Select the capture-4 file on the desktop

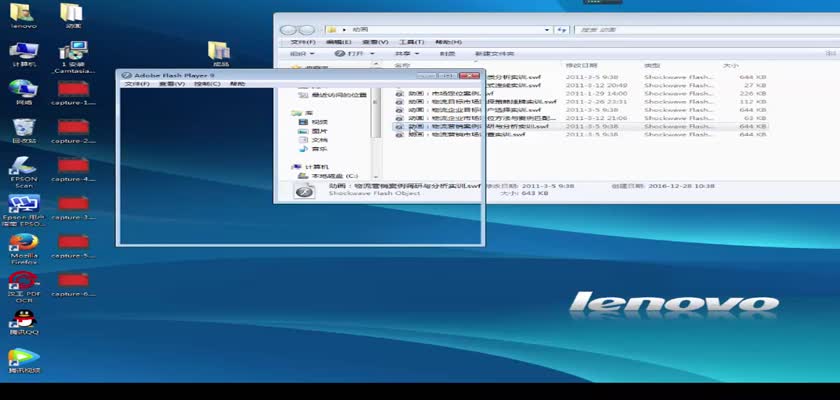[73, 169]
